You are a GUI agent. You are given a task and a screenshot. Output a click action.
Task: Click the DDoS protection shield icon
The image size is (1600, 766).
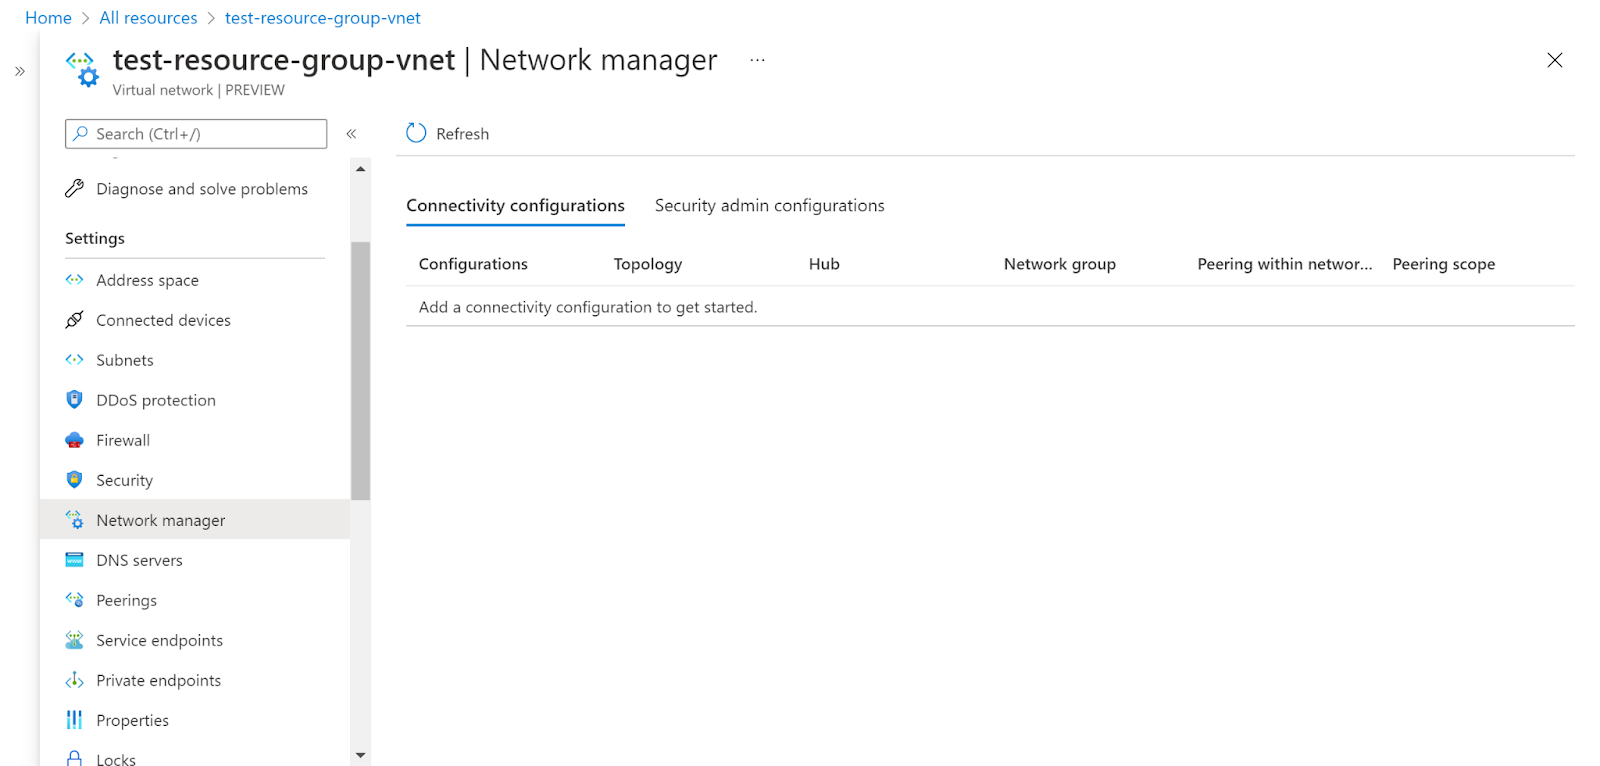point(74,400)
